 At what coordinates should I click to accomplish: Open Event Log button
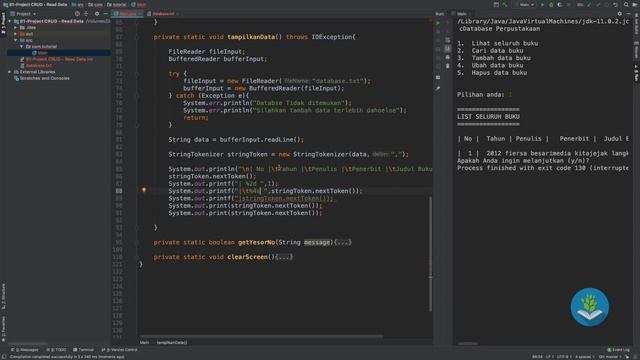tap(618, 350)
